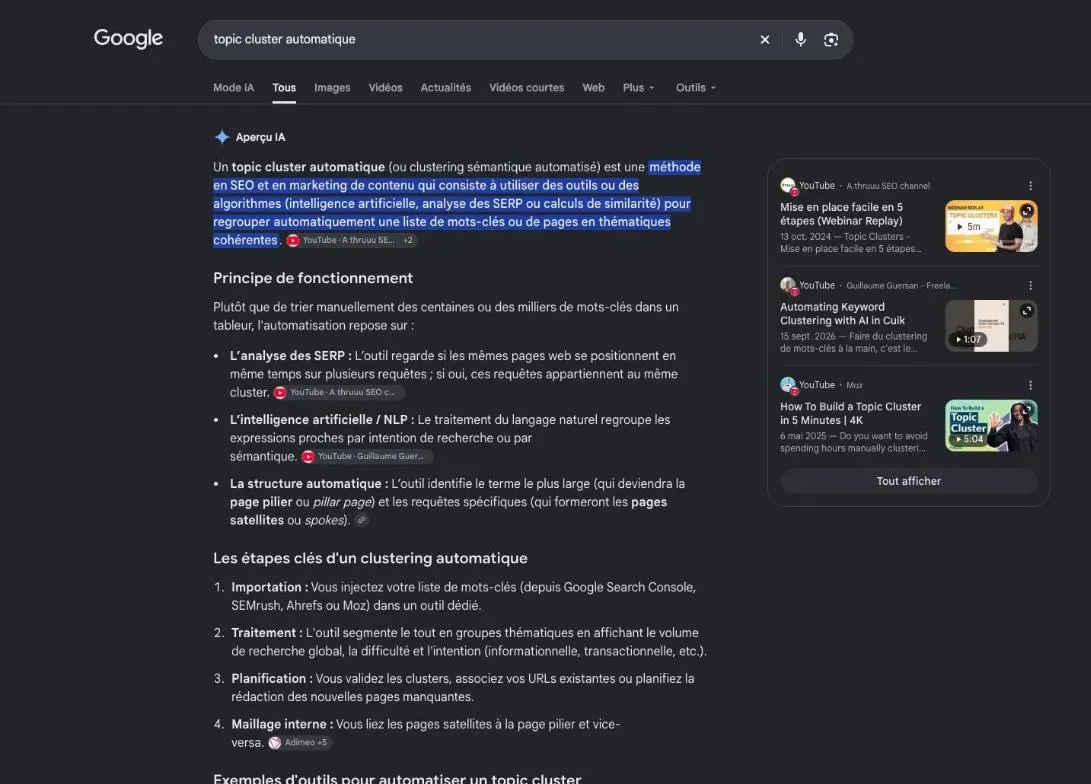Click the step label 'Traitement :'
The image size is (1091, 784).
(267, 632)
